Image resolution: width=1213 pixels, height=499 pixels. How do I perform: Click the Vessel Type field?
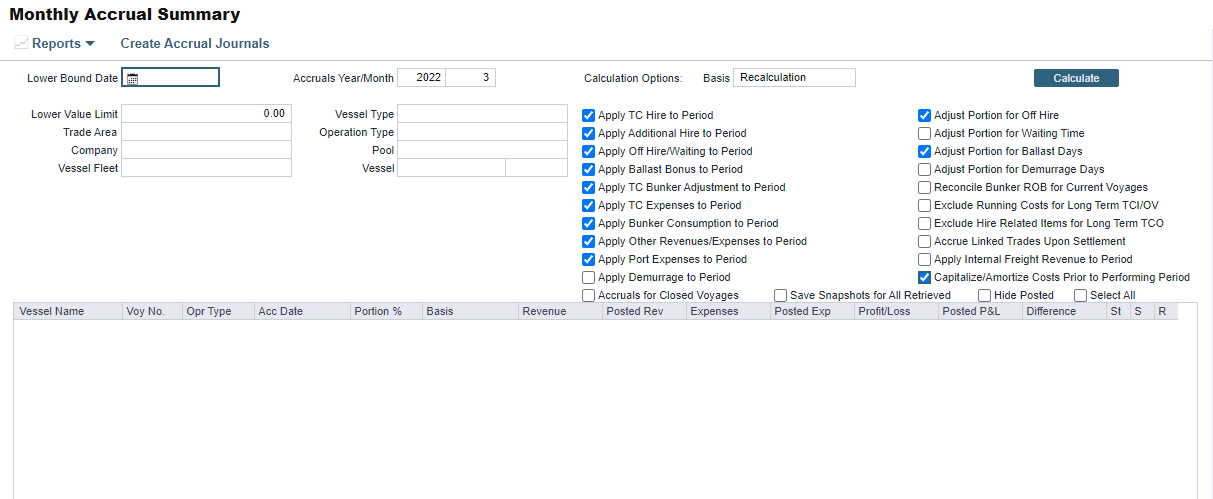coord(482,115)
